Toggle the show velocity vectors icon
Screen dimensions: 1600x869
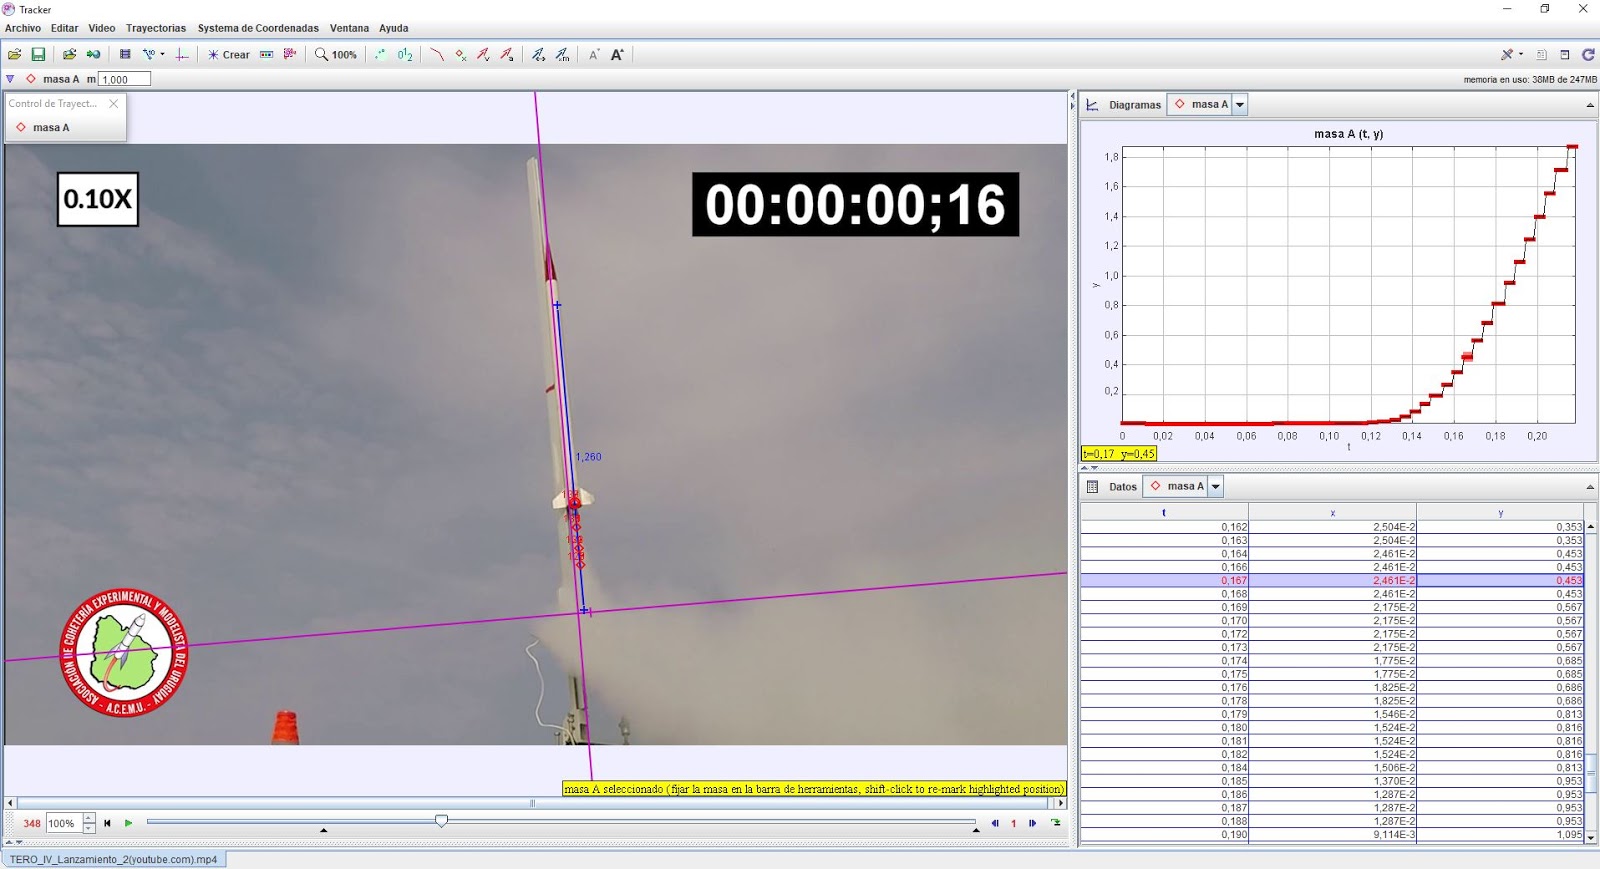pos(483,55)
